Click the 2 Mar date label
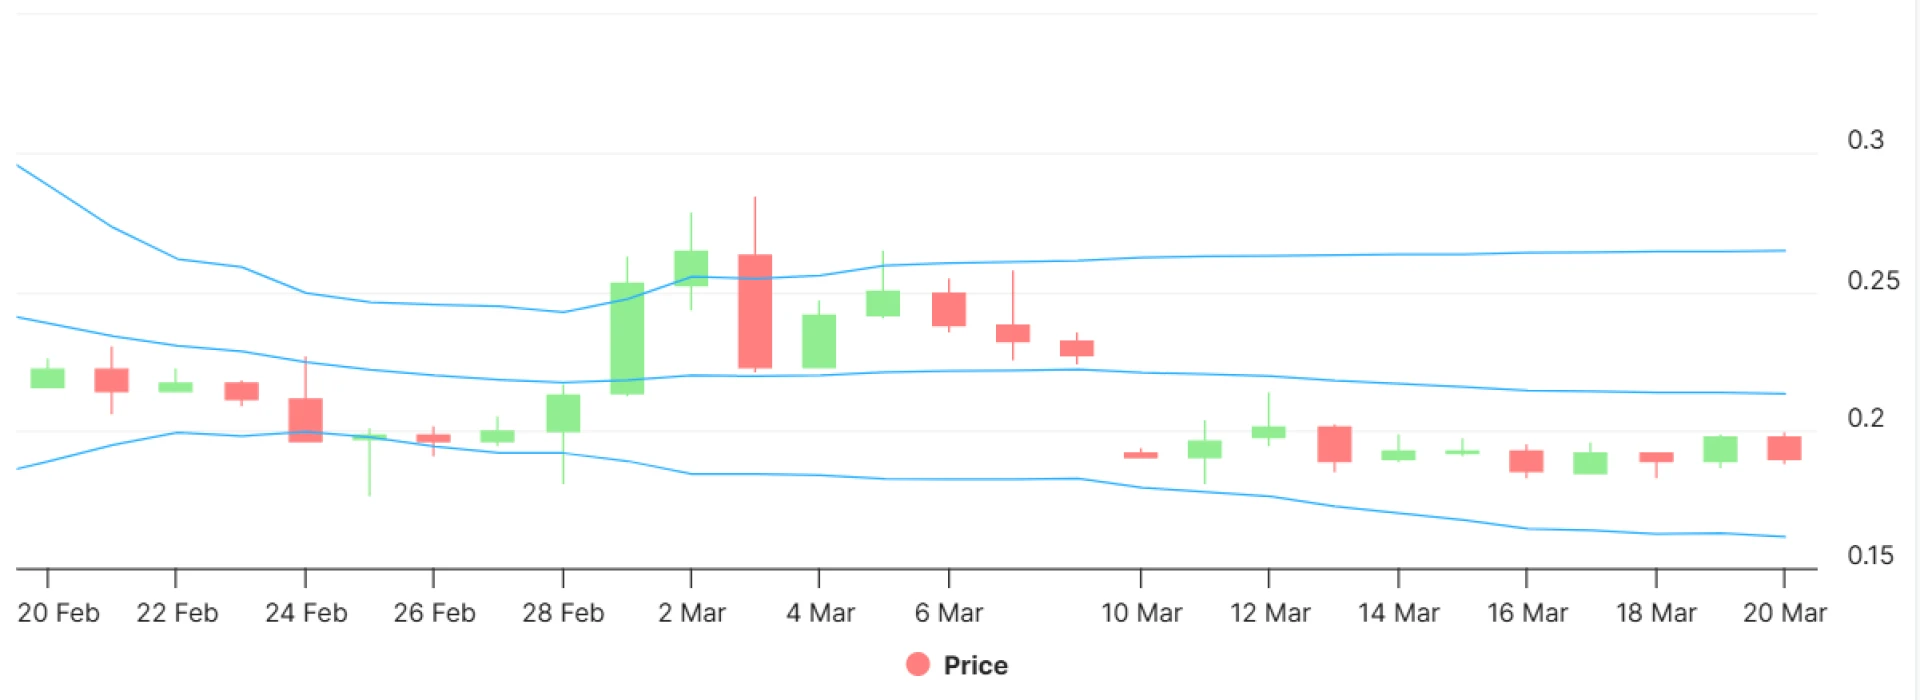 [691, 613]
